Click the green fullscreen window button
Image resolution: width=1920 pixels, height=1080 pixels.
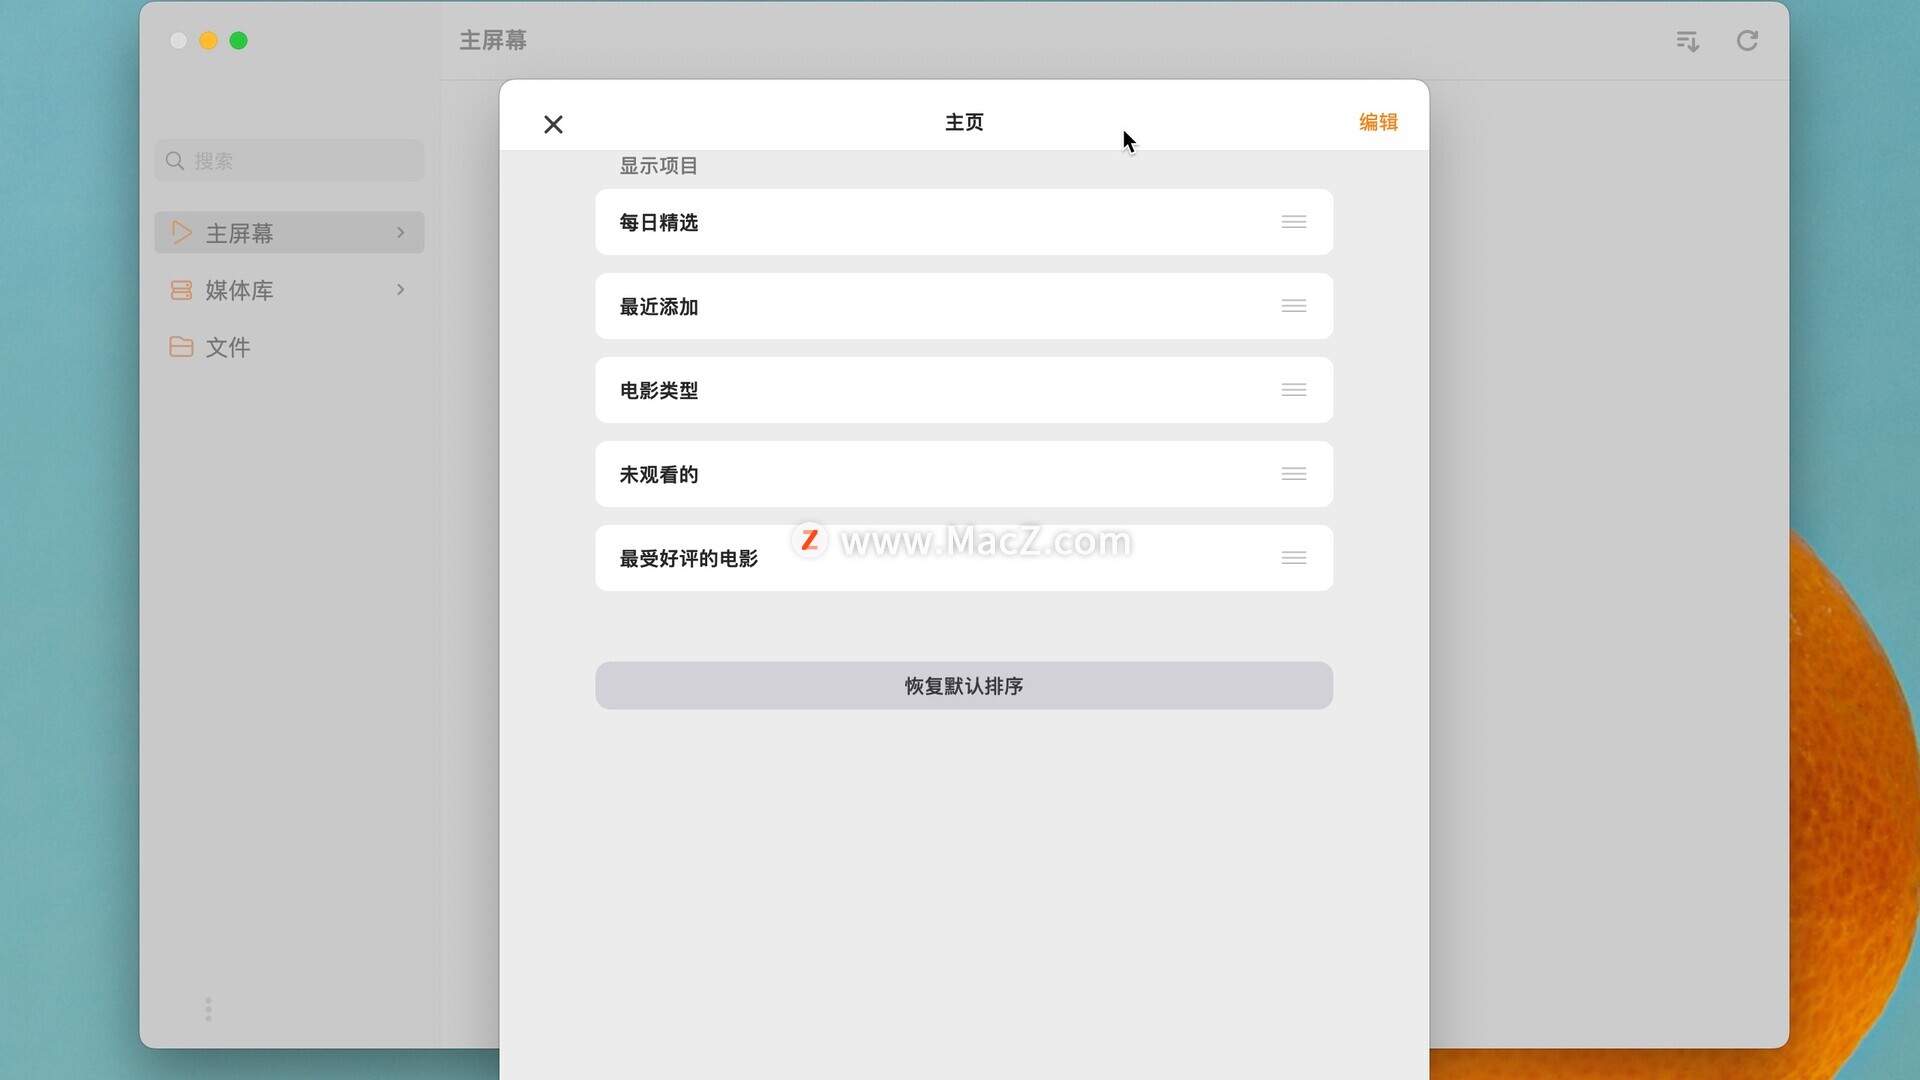238,41
